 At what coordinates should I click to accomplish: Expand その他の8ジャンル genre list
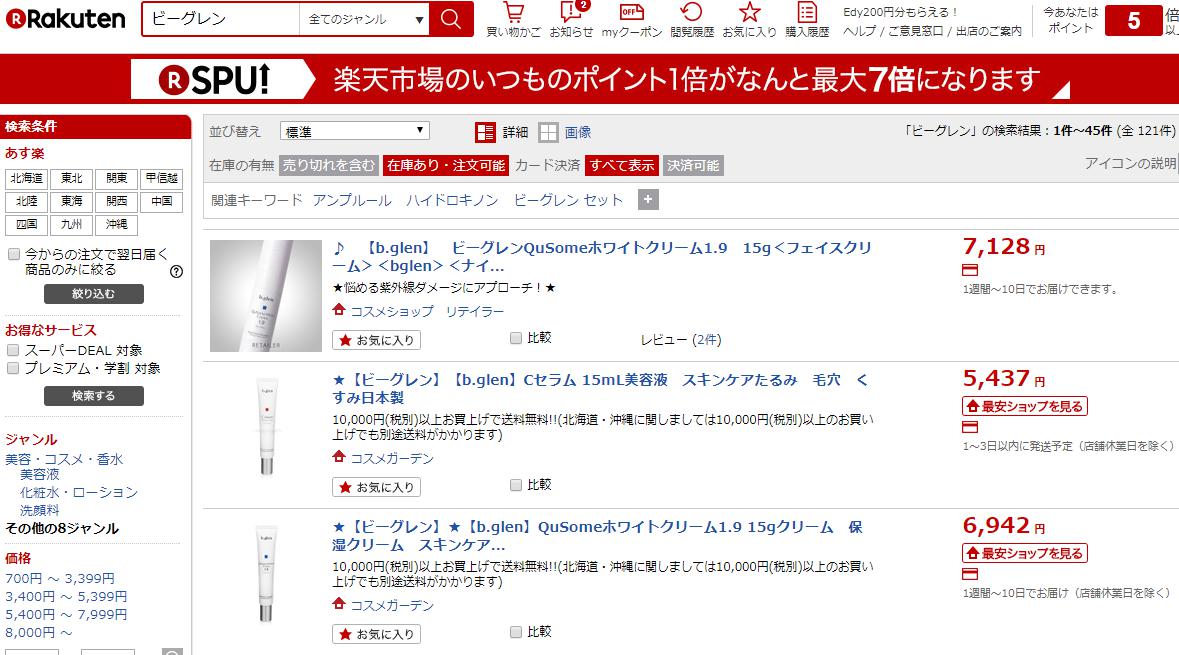pos(62,529)
